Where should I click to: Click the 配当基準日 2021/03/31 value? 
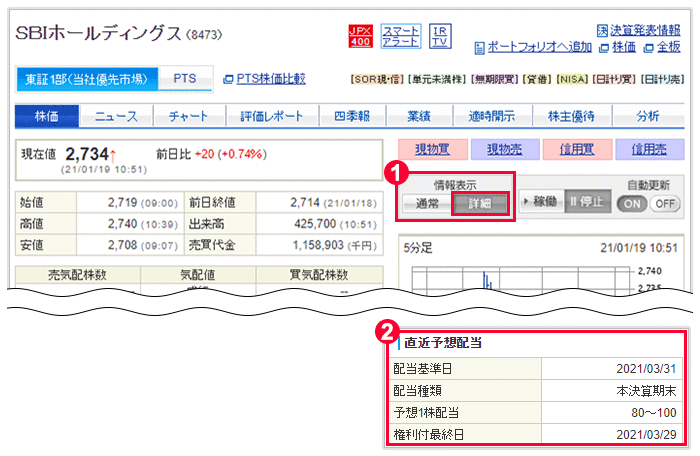[646, 369]
